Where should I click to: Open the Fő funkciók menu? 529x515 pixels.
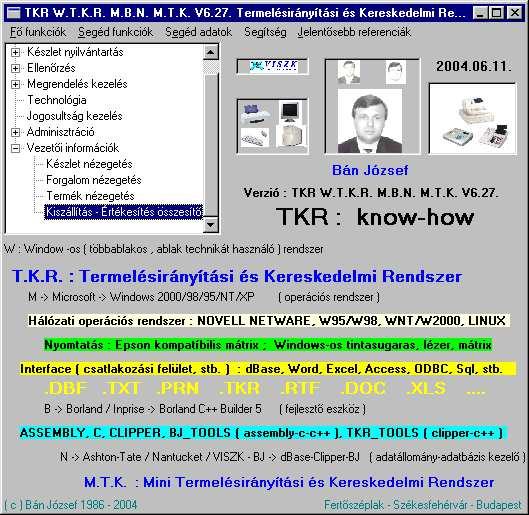tap(38, 32)
